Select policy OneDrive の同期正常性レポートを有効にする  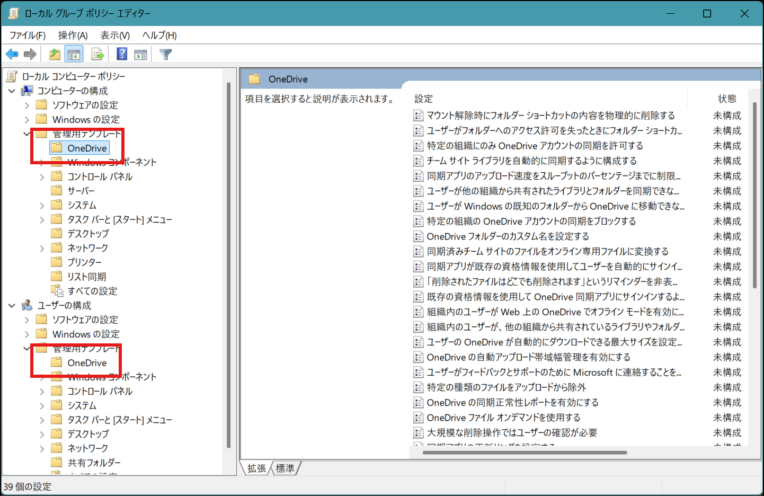(512, 402)
